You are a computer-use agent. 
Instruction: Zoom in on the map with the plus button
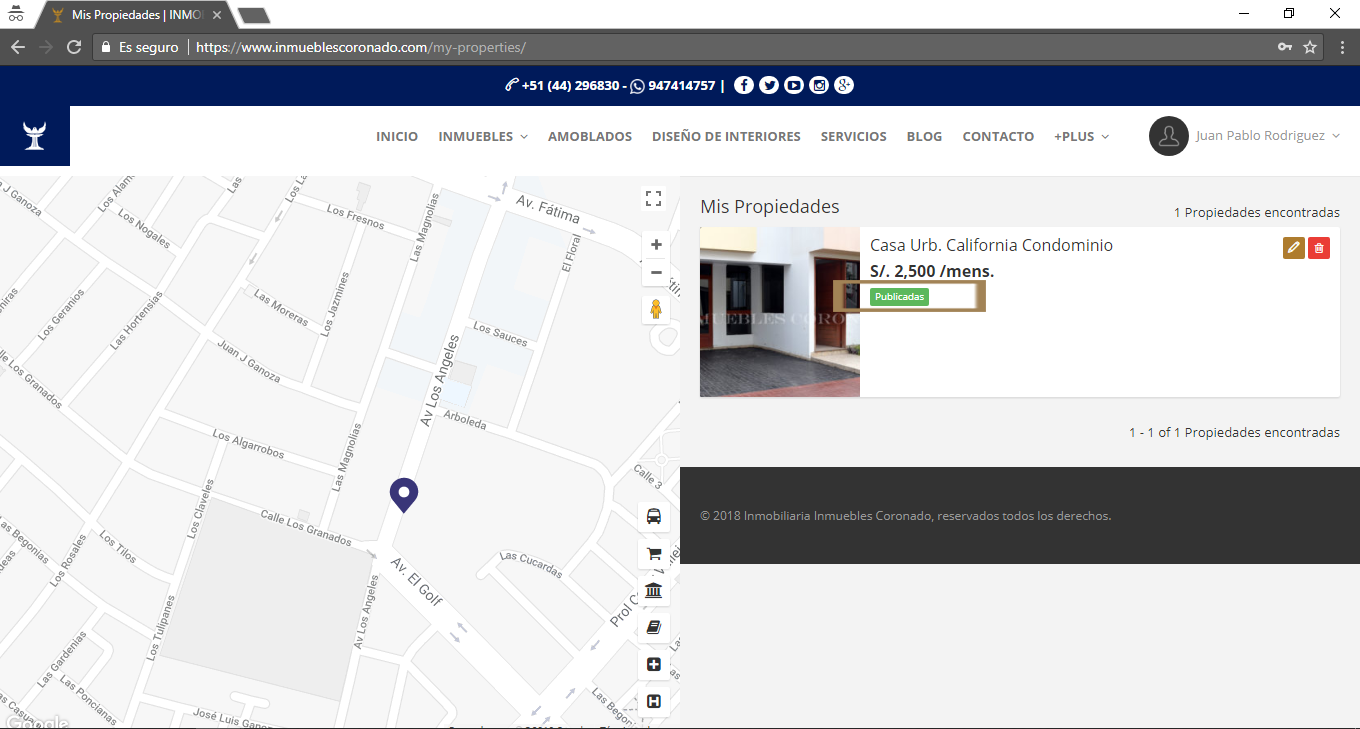(656, 245)
